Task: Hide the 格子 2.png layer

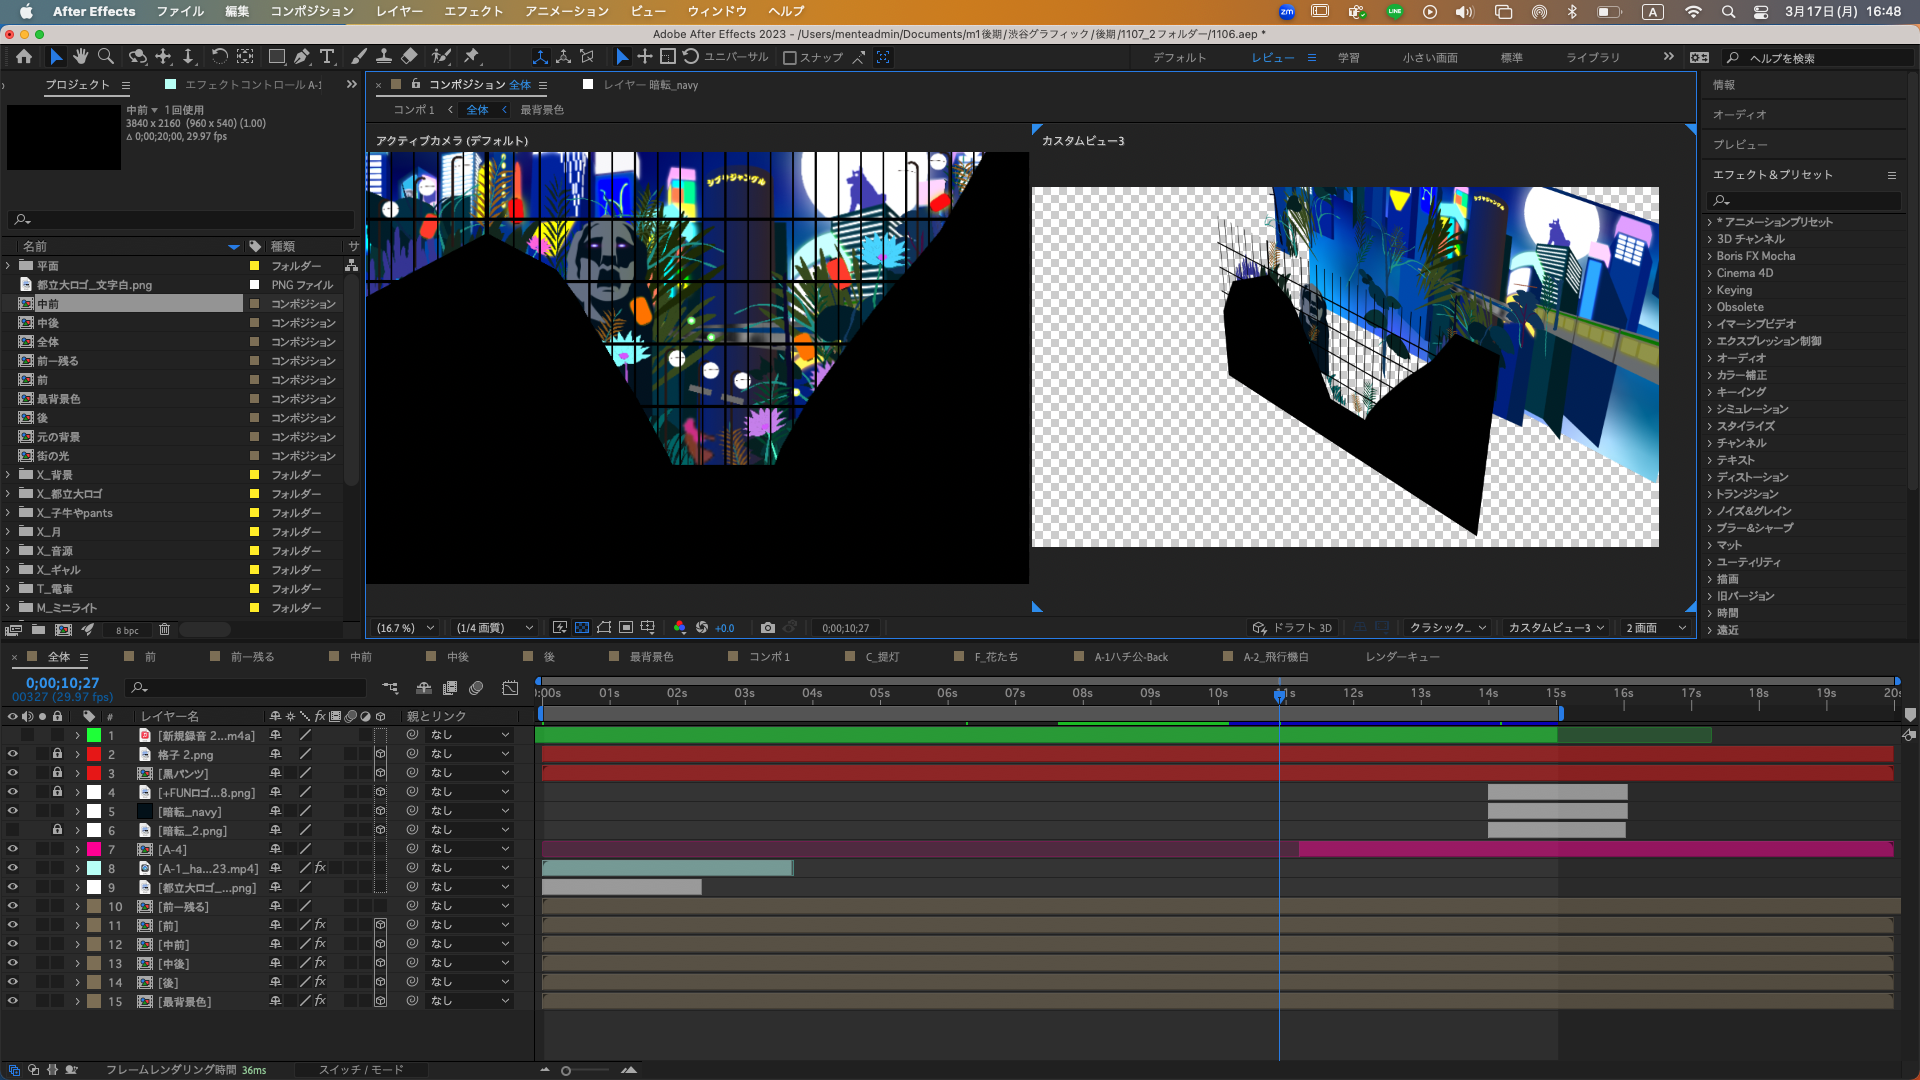Action: point(12,754)
